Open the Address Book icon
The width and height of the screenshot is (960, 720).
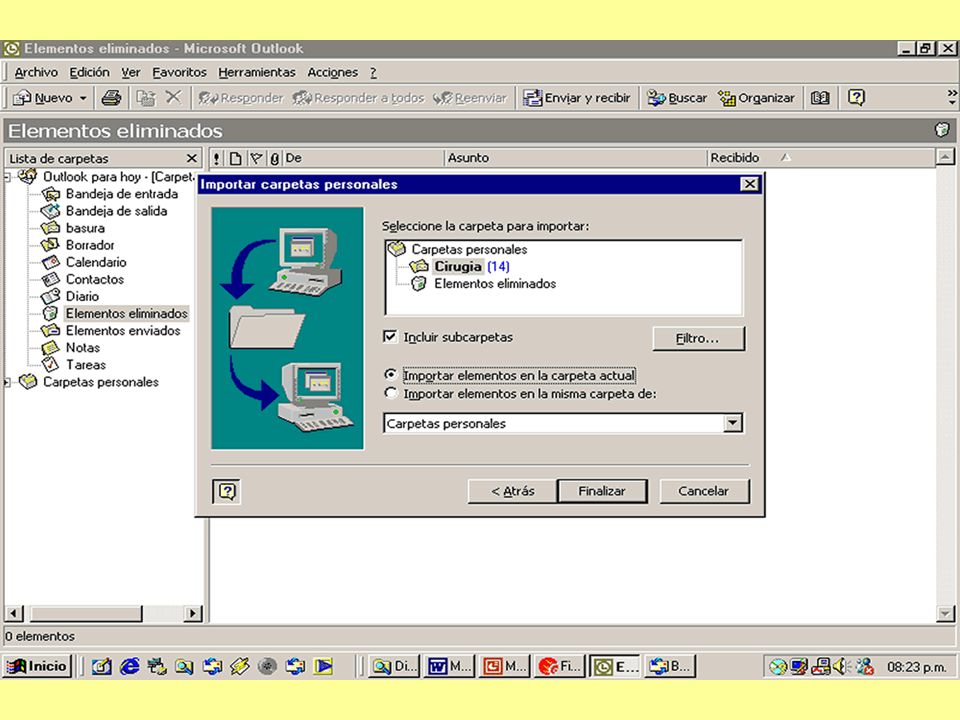(820, 97)
